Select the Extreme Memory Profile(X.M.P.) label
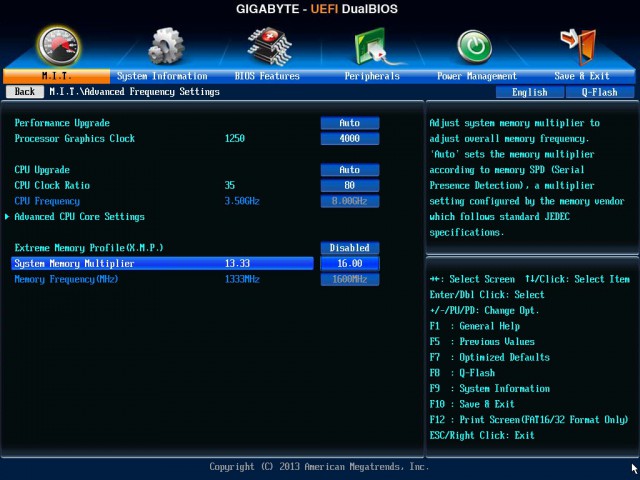The image size is (640, 480). pos(89,248)
